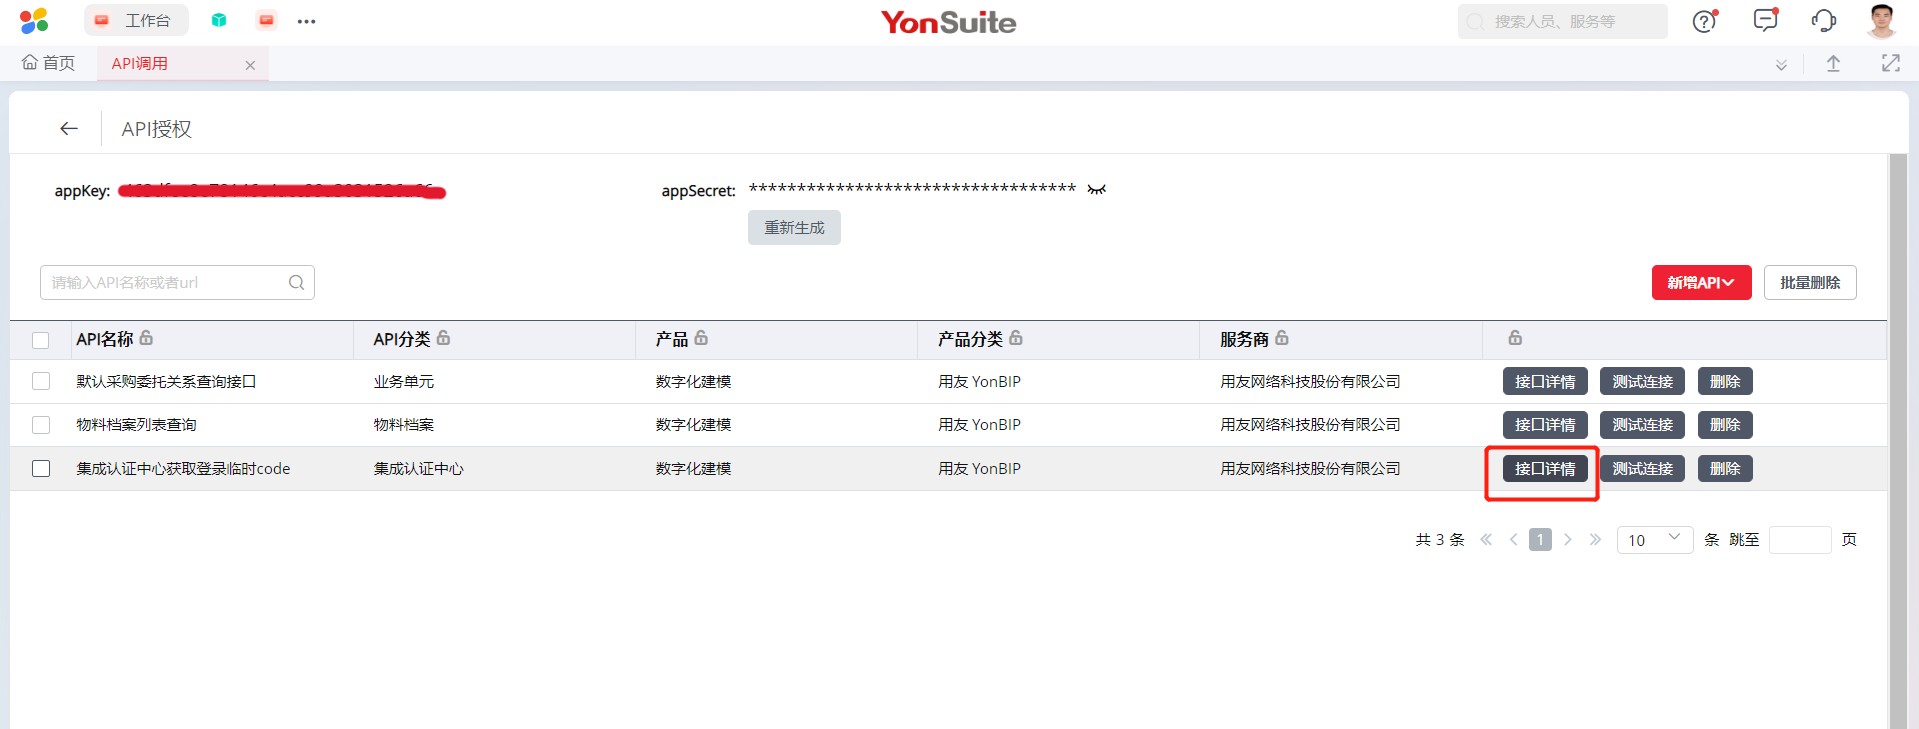
Task: Click the 重新生成 button
Action: pyautogui.click(x=794, y=228)
